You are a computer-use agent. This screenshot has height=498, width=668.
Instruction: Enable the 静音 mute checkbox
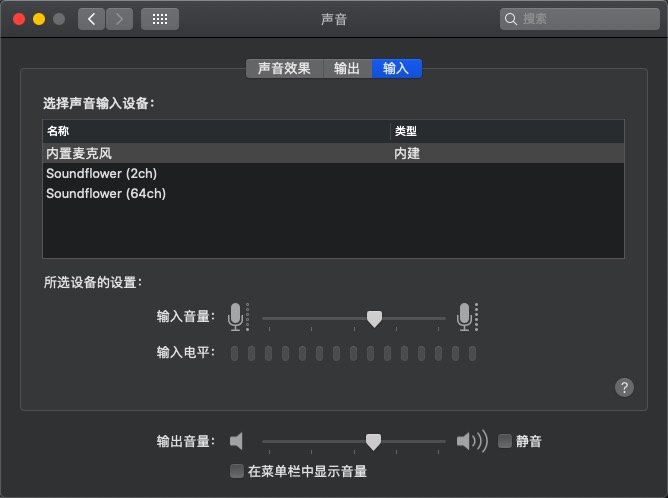click(505, 441)
